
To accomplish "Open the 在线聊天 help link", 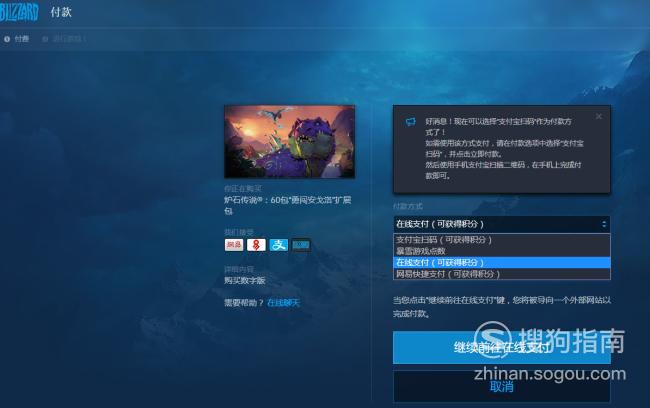I will click(283, 303).
